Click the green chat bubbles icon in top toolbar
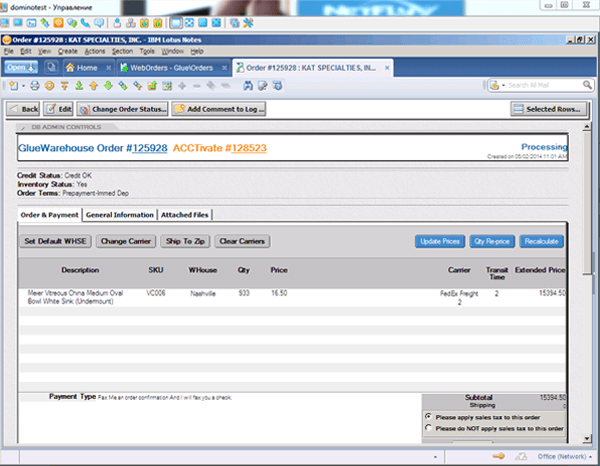600x466 pixels. pos(72,23)
